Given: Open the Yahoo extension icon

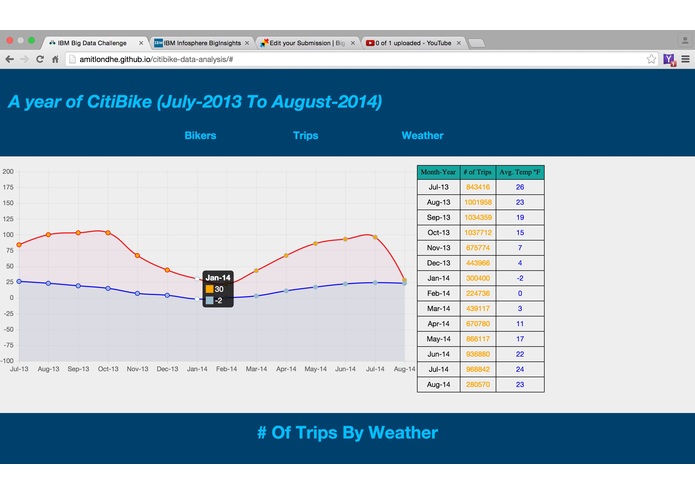Looking at the screenshot, I should pyautogui.click(x=669, y=59).
